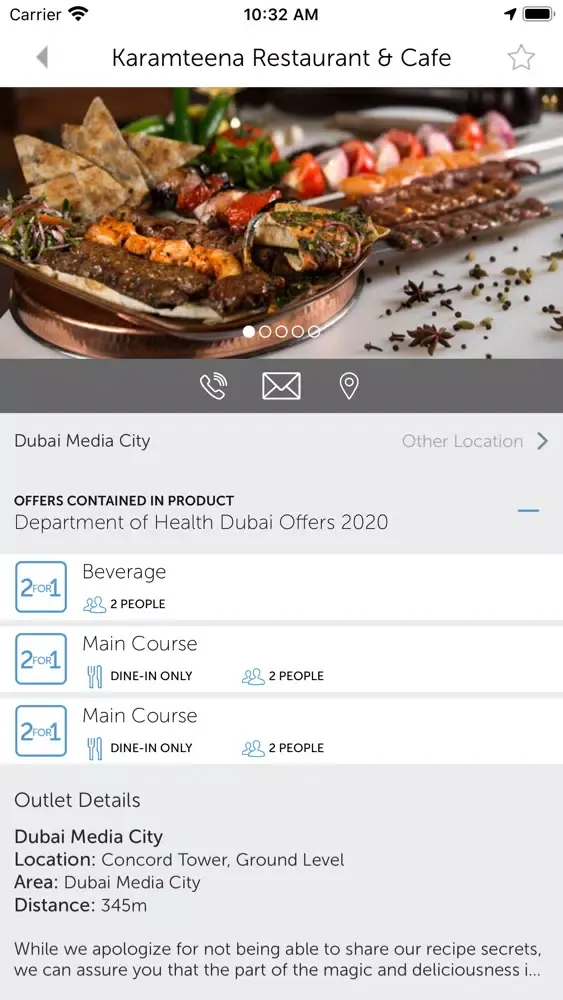Select the first carousel dot
563x1000 pixels.
click(x=249, y=332)
